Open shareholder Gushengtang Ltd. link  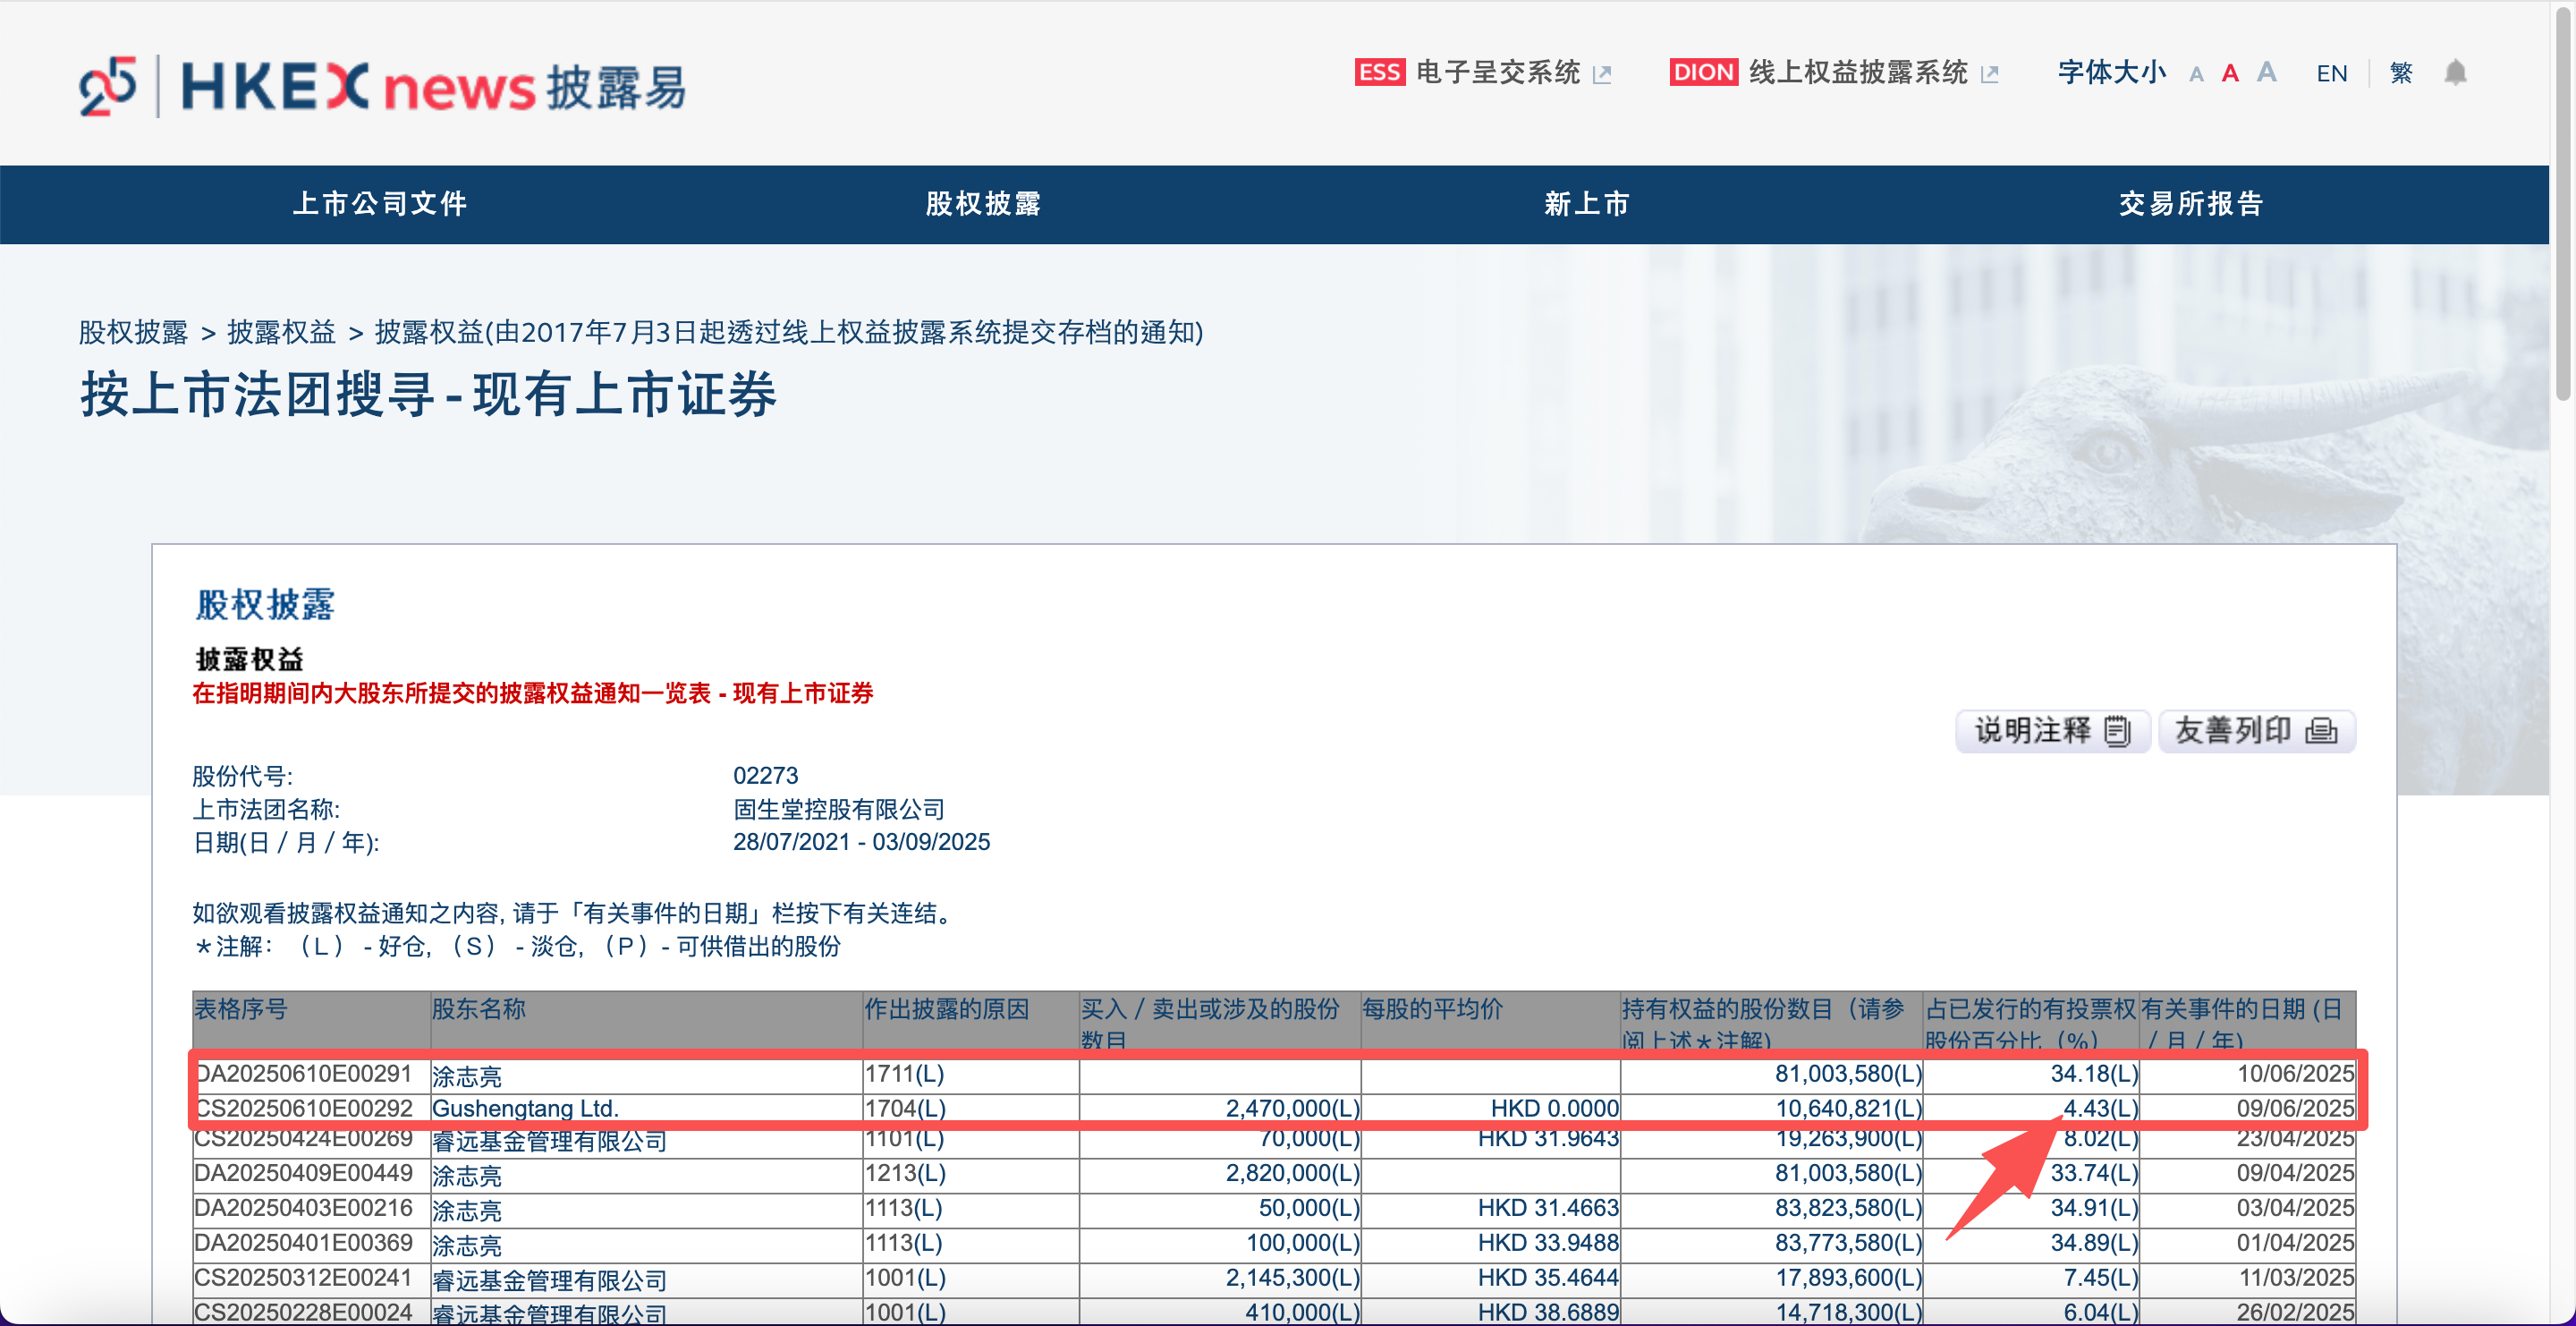point(525,1109)
